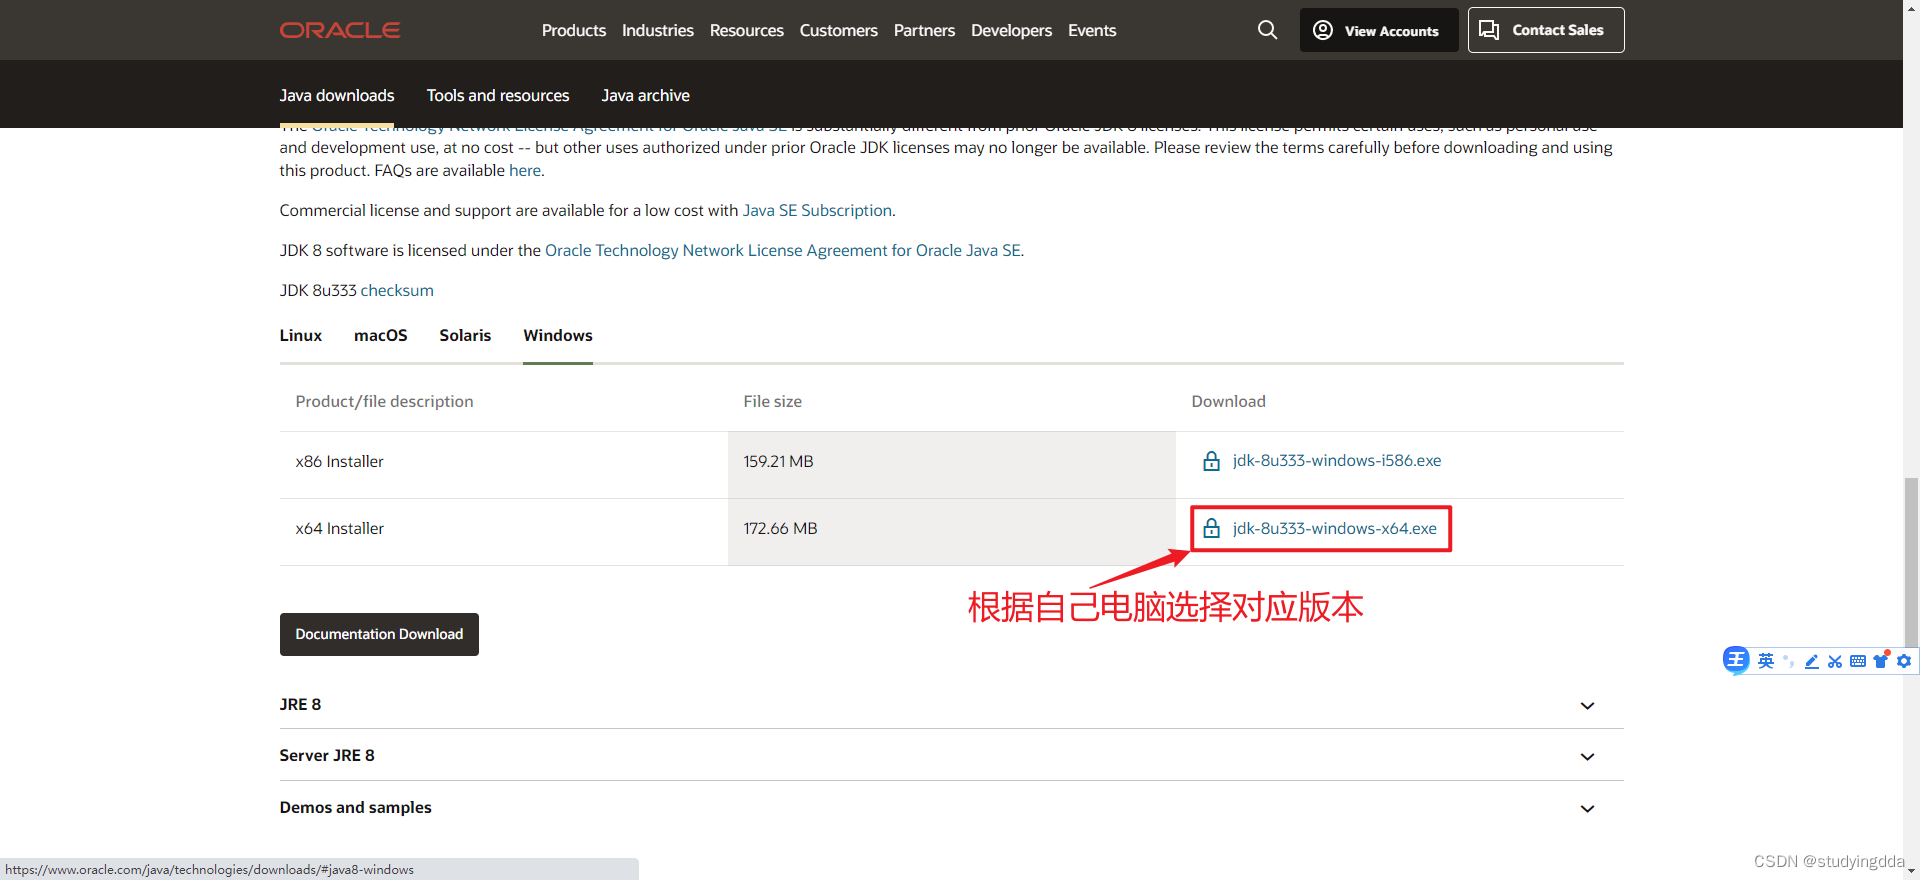Image resolution: width=1920 pixels, height=880 pixels.
Task: Click the Contact Sales button
Action: (x=1546, y=30)
